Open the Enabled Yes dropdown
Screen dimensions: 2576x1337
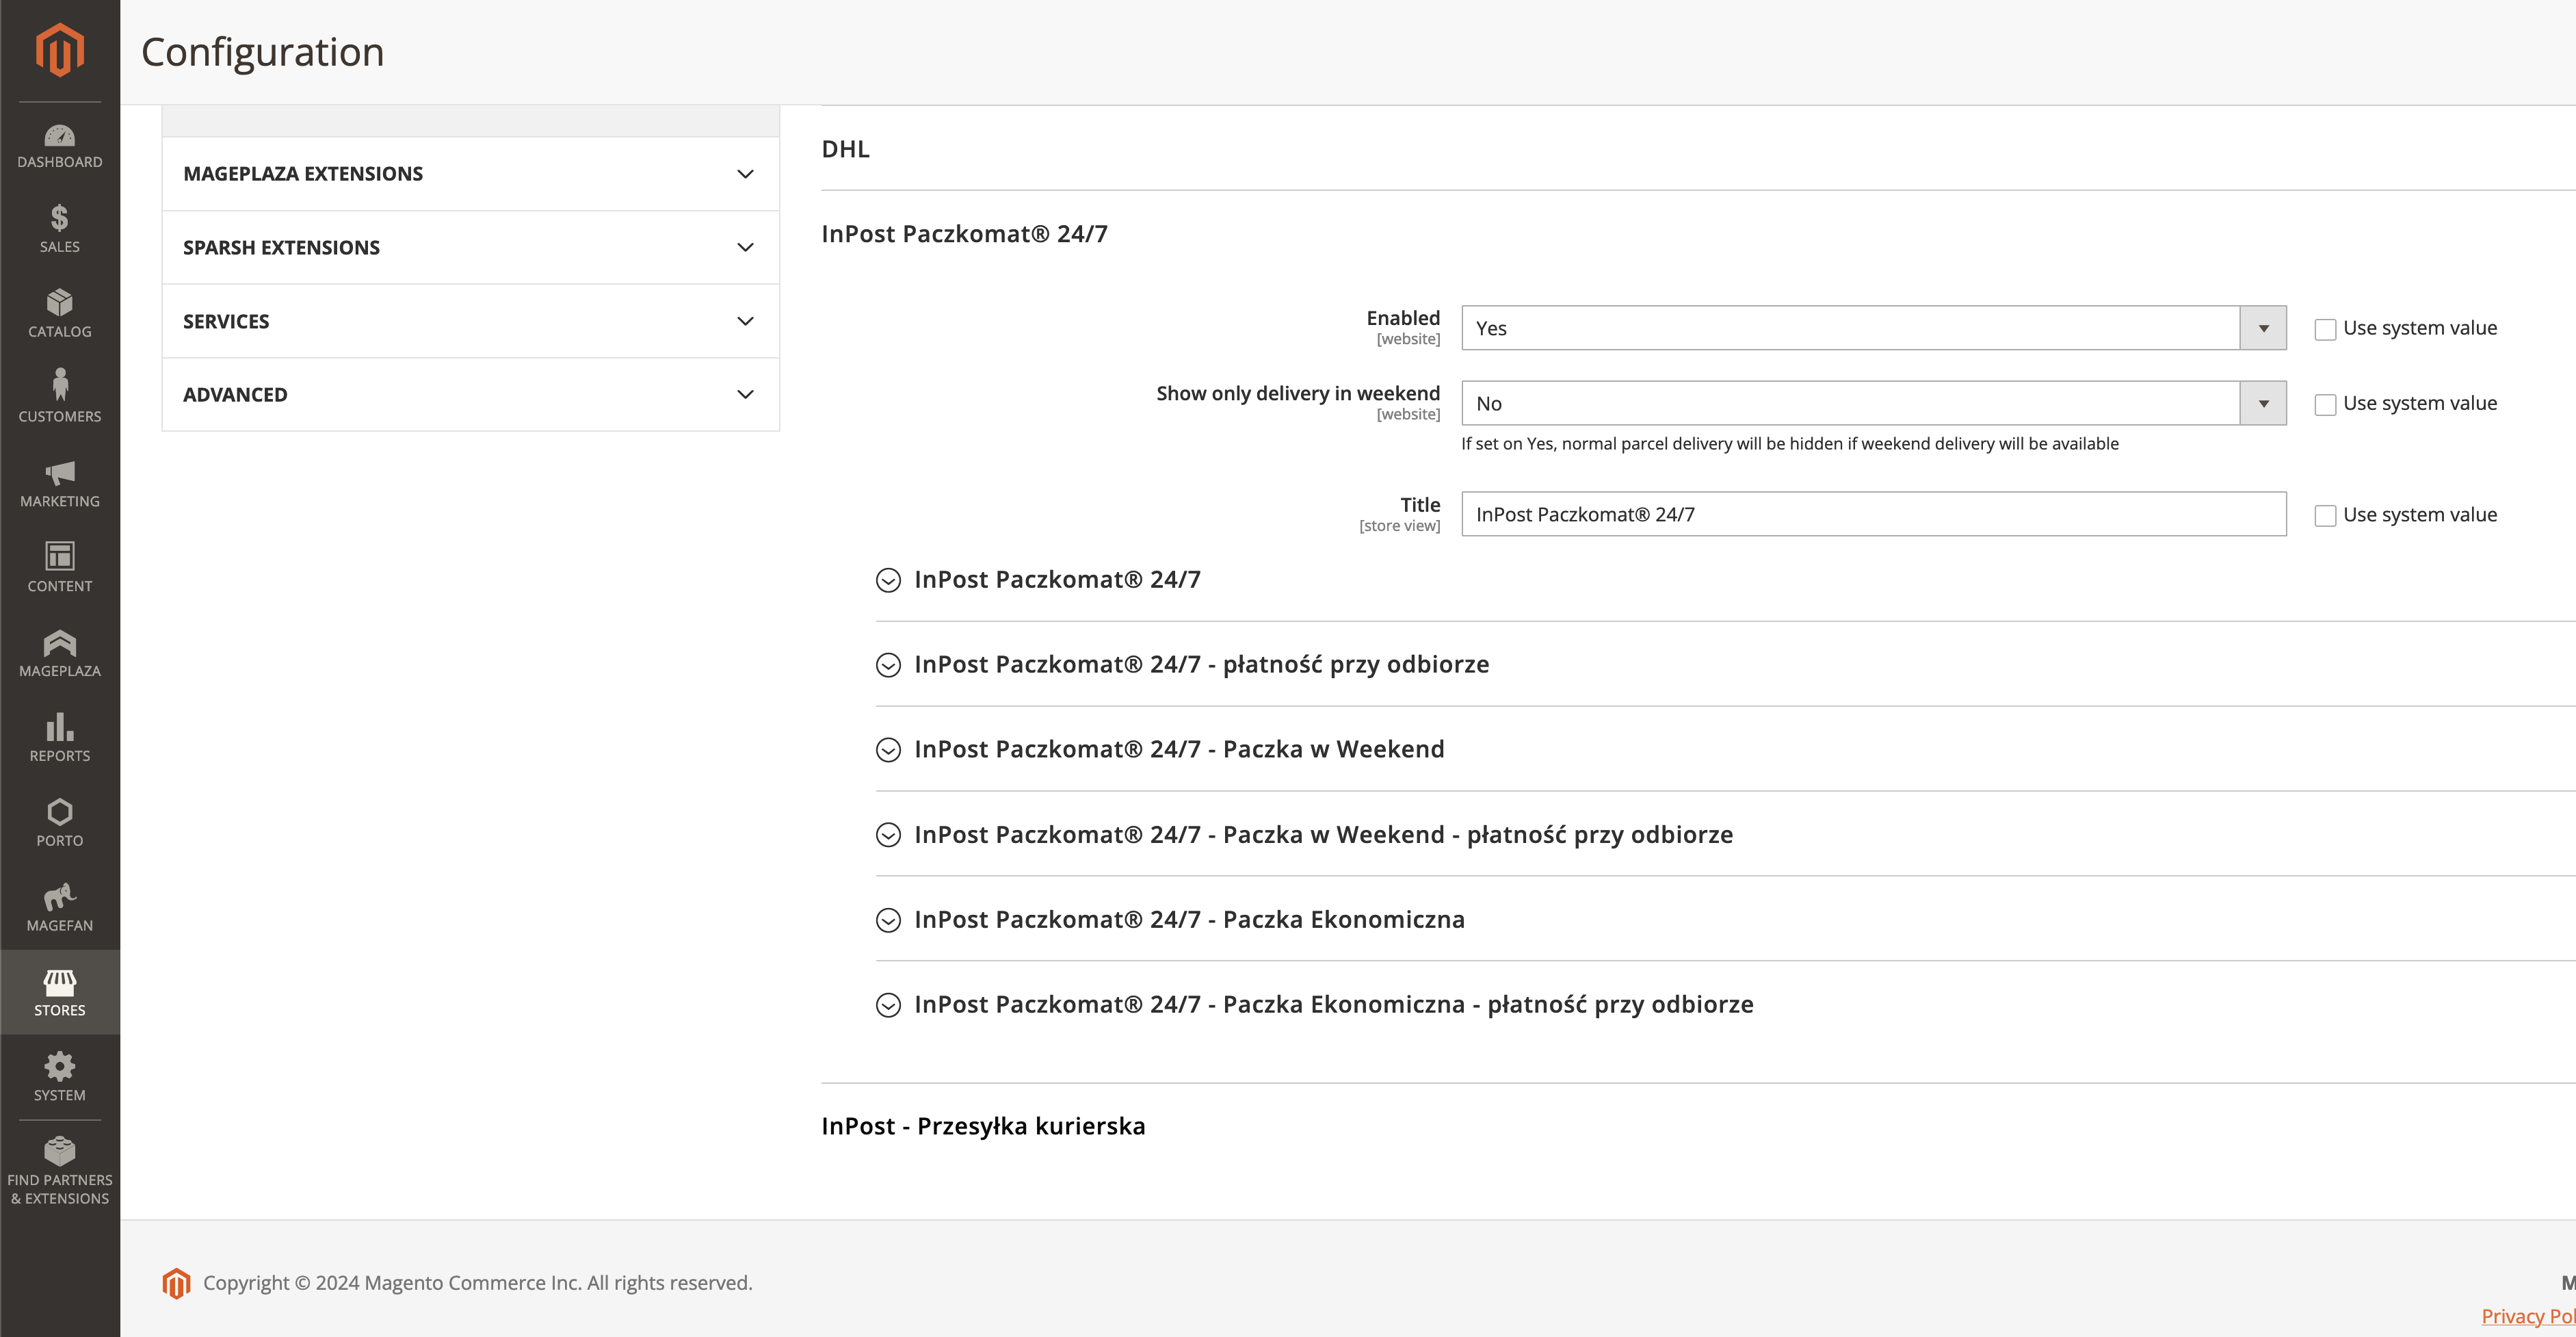tap(1873, 328)
